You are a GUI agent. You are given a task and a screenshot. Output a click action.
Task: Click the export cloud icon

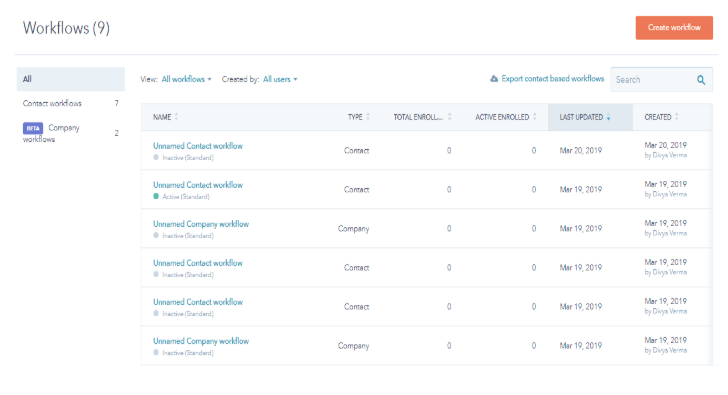tap(494, 79)
